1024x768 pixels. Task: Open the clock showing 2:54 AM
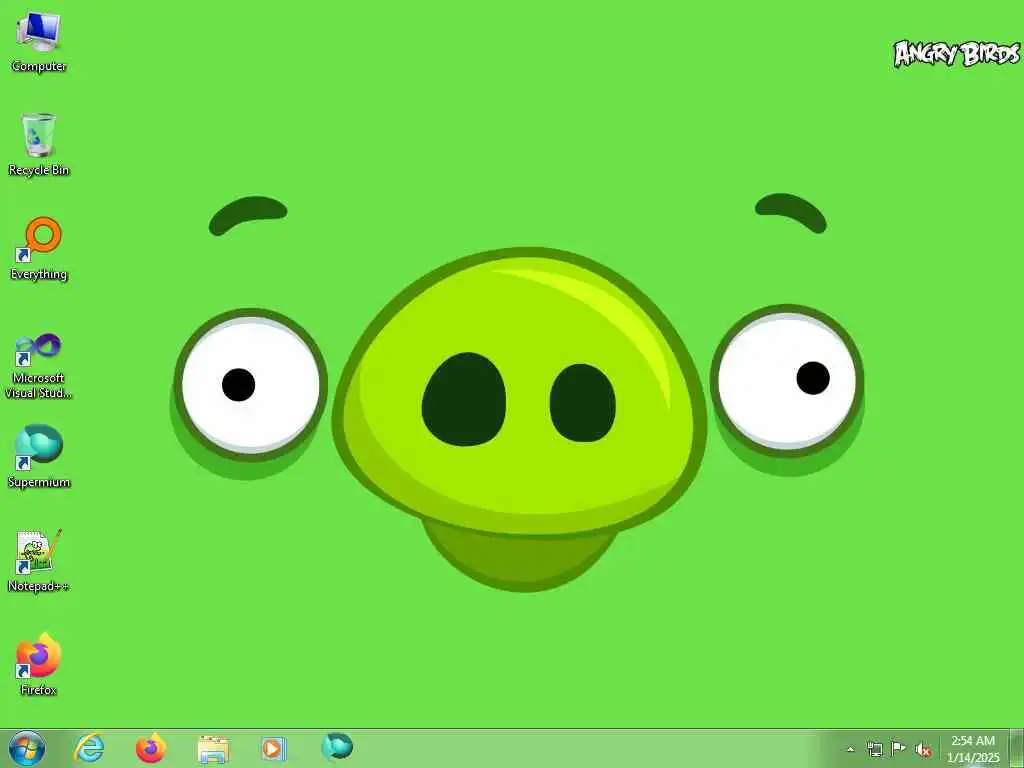(x=973, y=749)
